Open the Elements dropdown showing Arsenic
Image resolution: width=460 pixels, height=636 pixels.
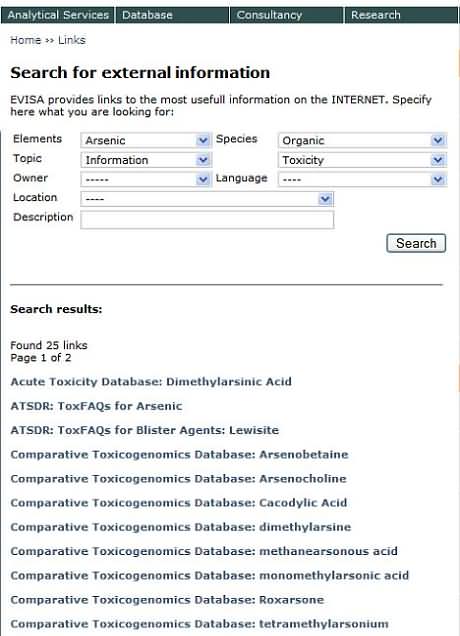(146, 140)
